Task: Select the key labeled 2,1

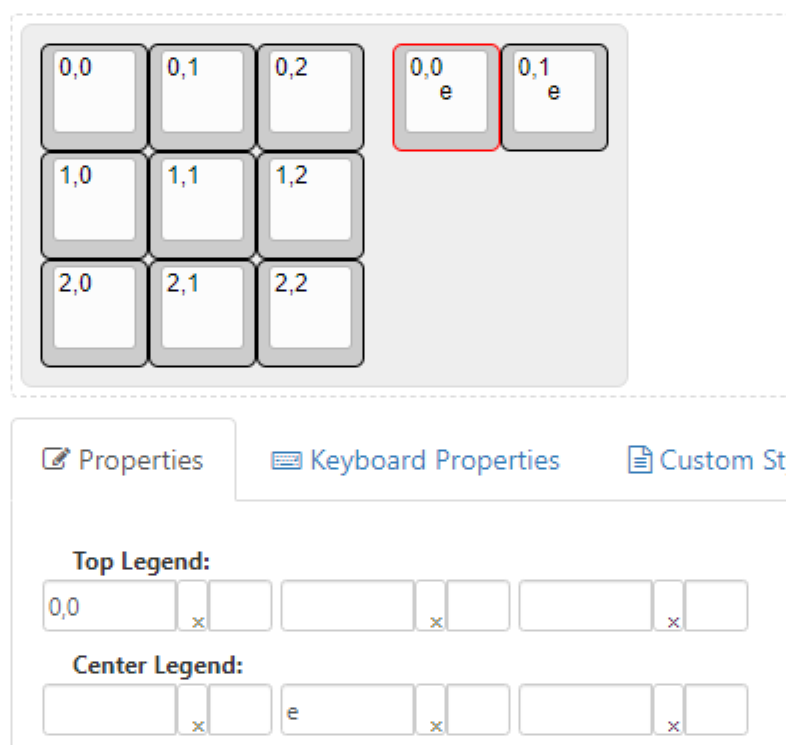Action: [203, 313]
